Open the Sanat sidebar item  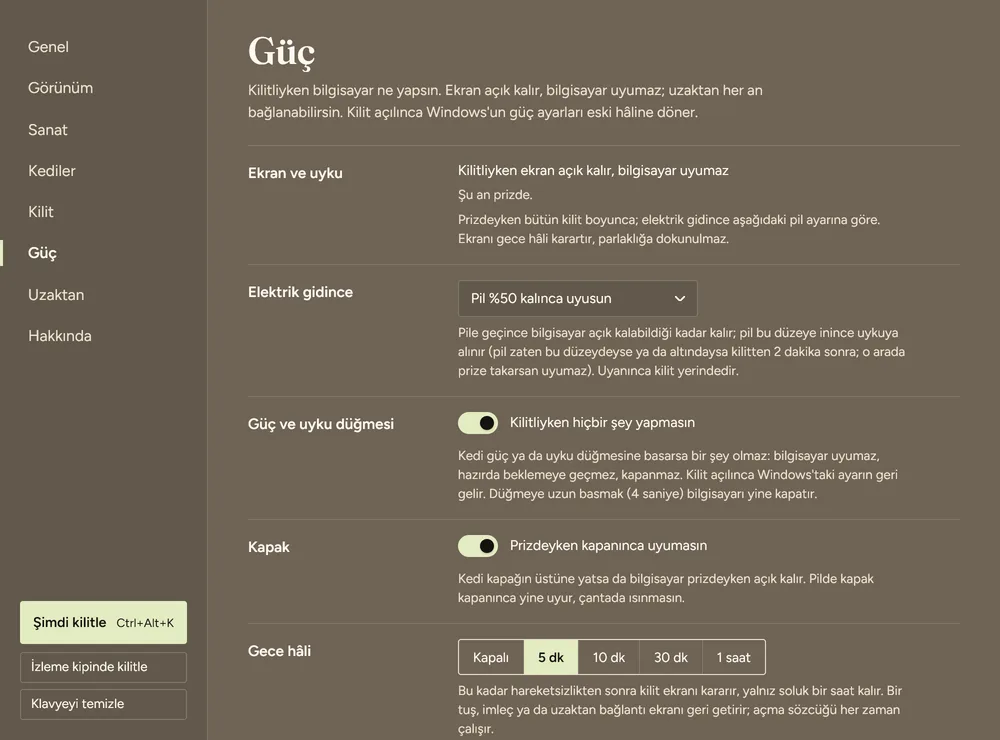[48, 130]
